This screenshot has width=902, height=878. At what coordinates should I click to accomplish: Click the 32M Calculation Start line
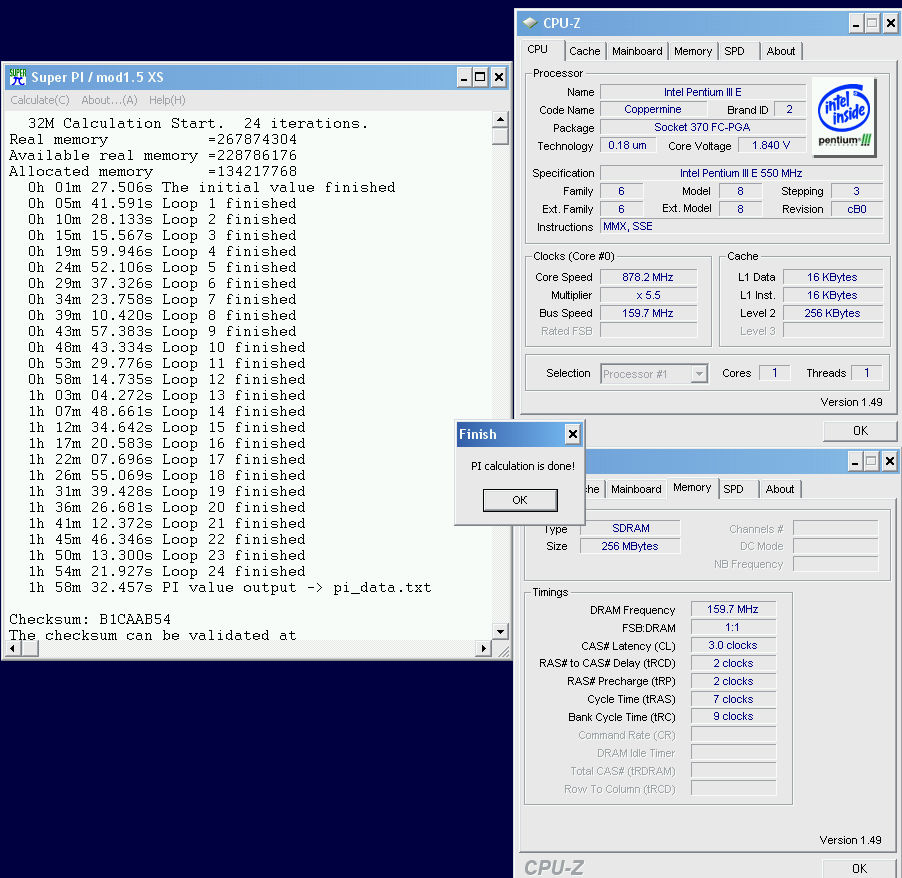tap(198, 124)
